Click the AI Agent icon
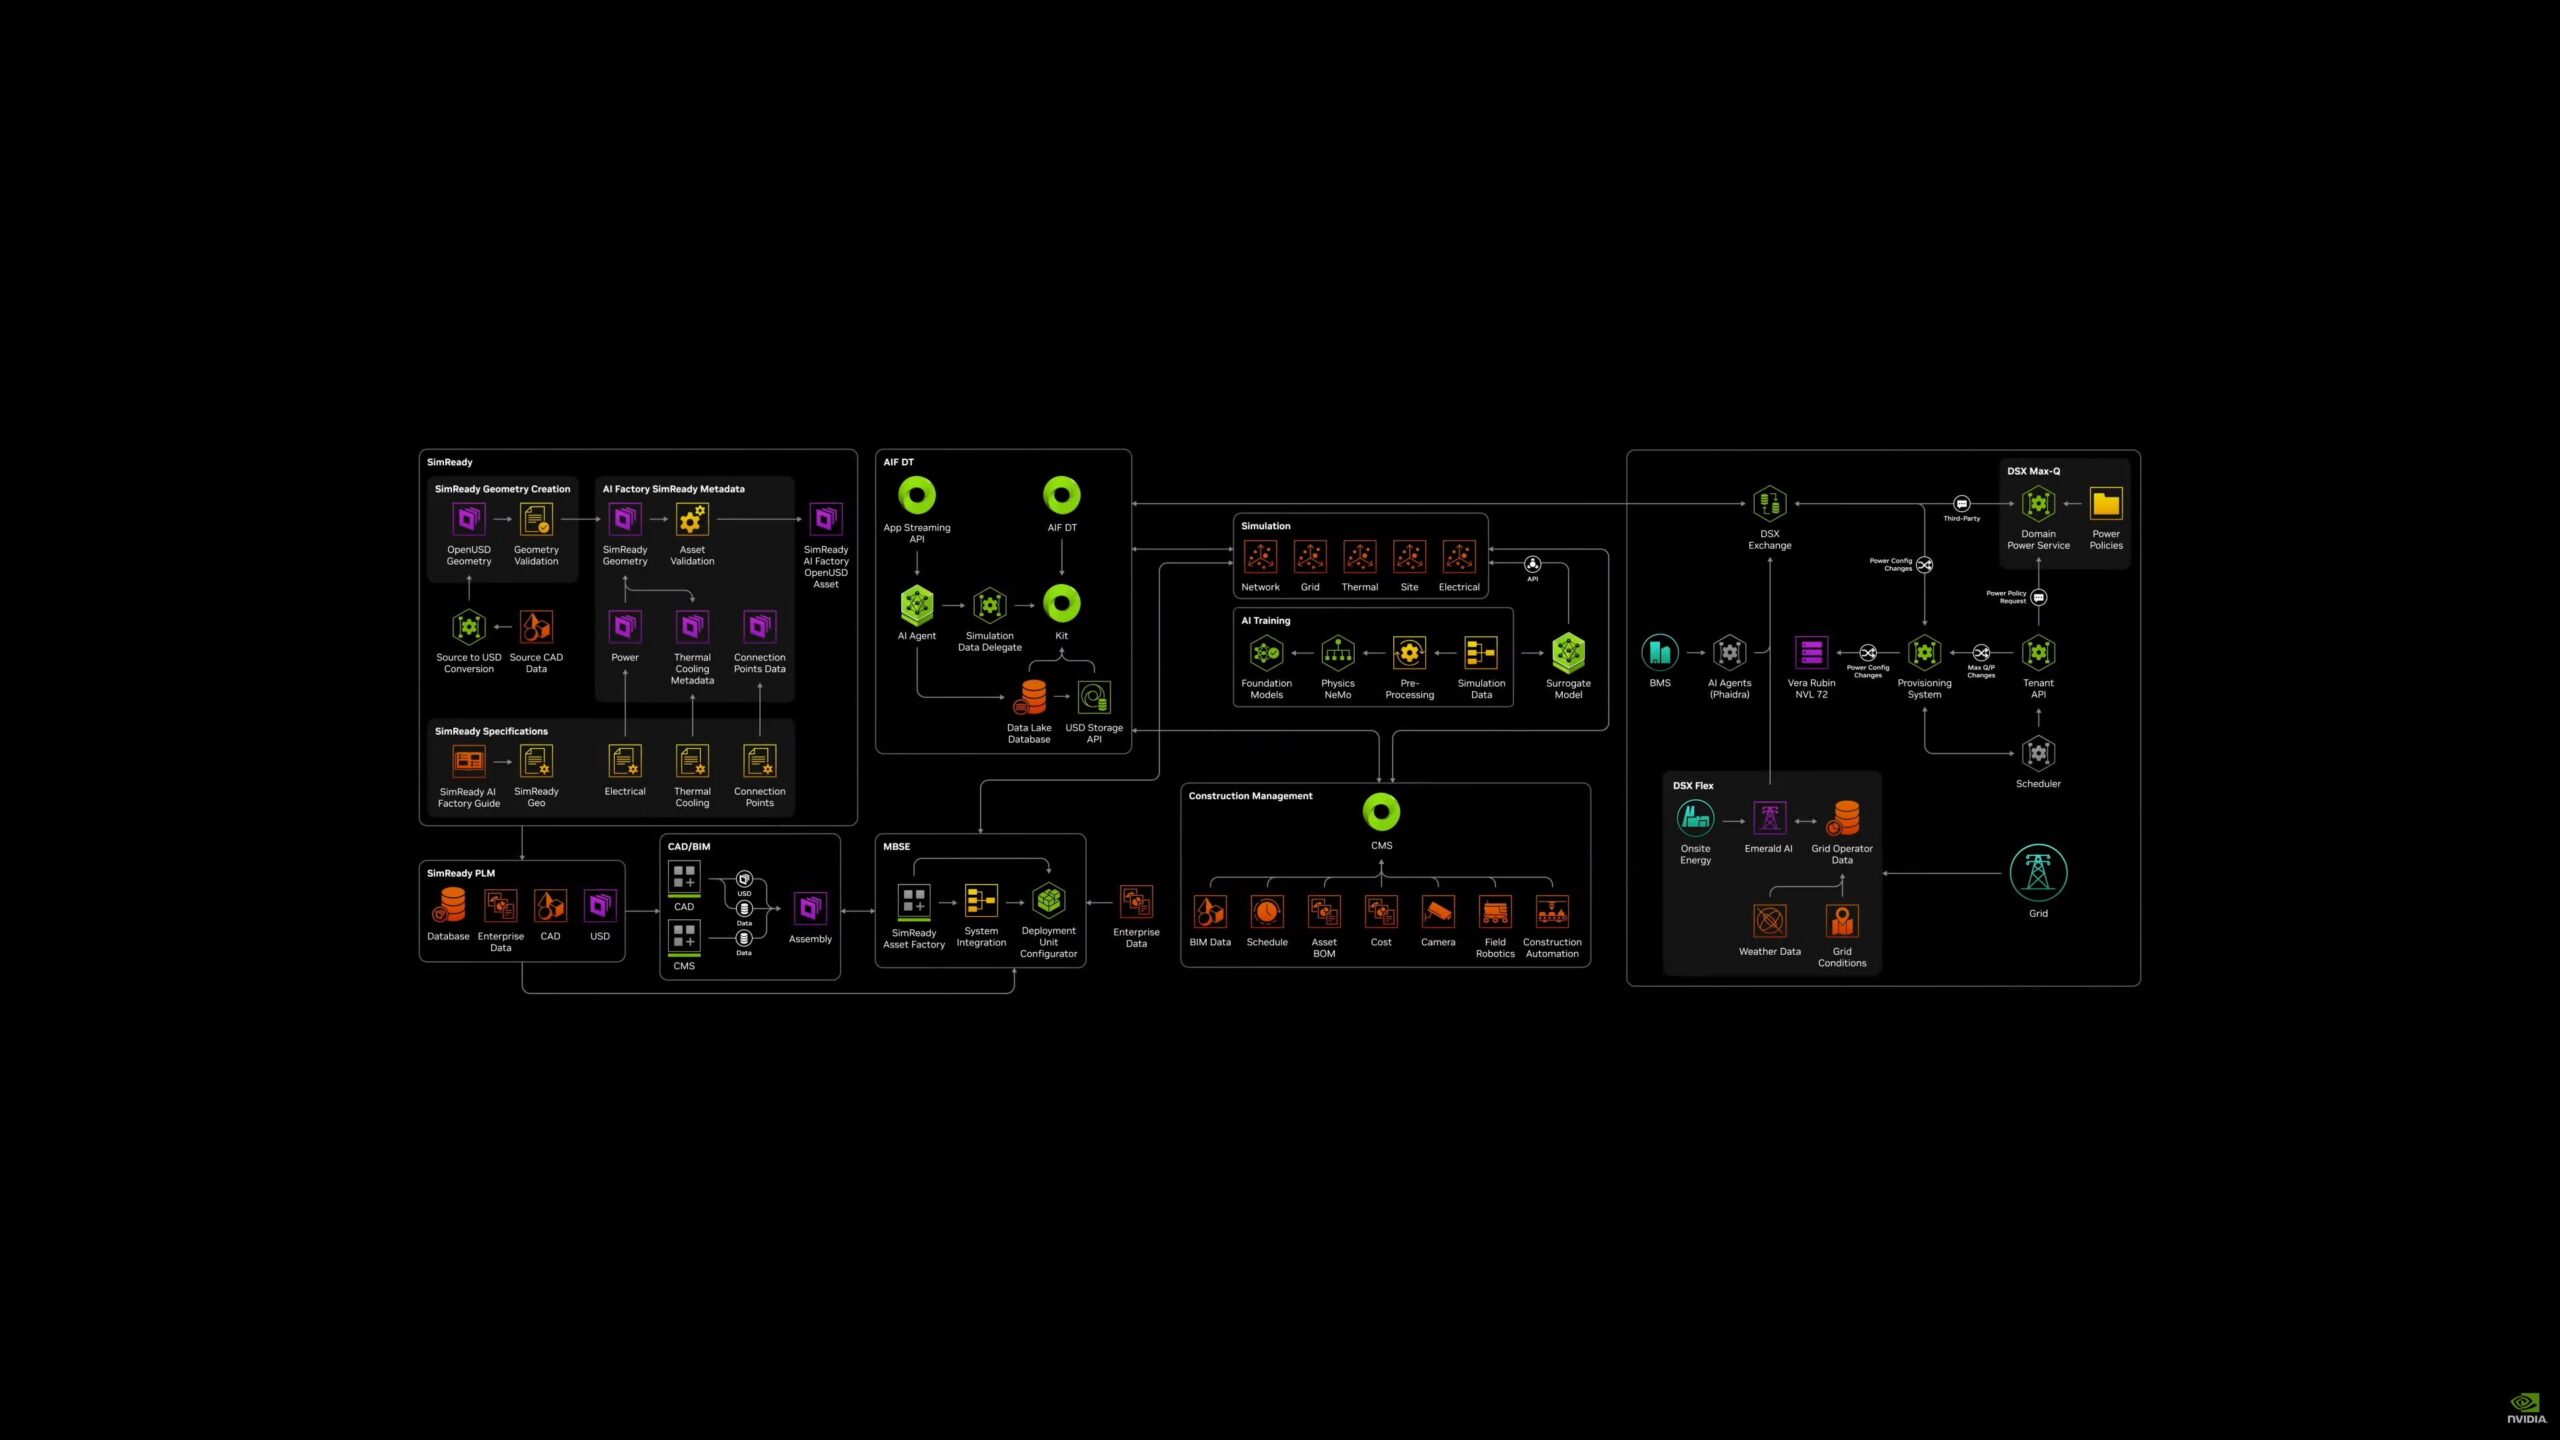This screenshot has width=2560, height=1440. tap(916, 604)
